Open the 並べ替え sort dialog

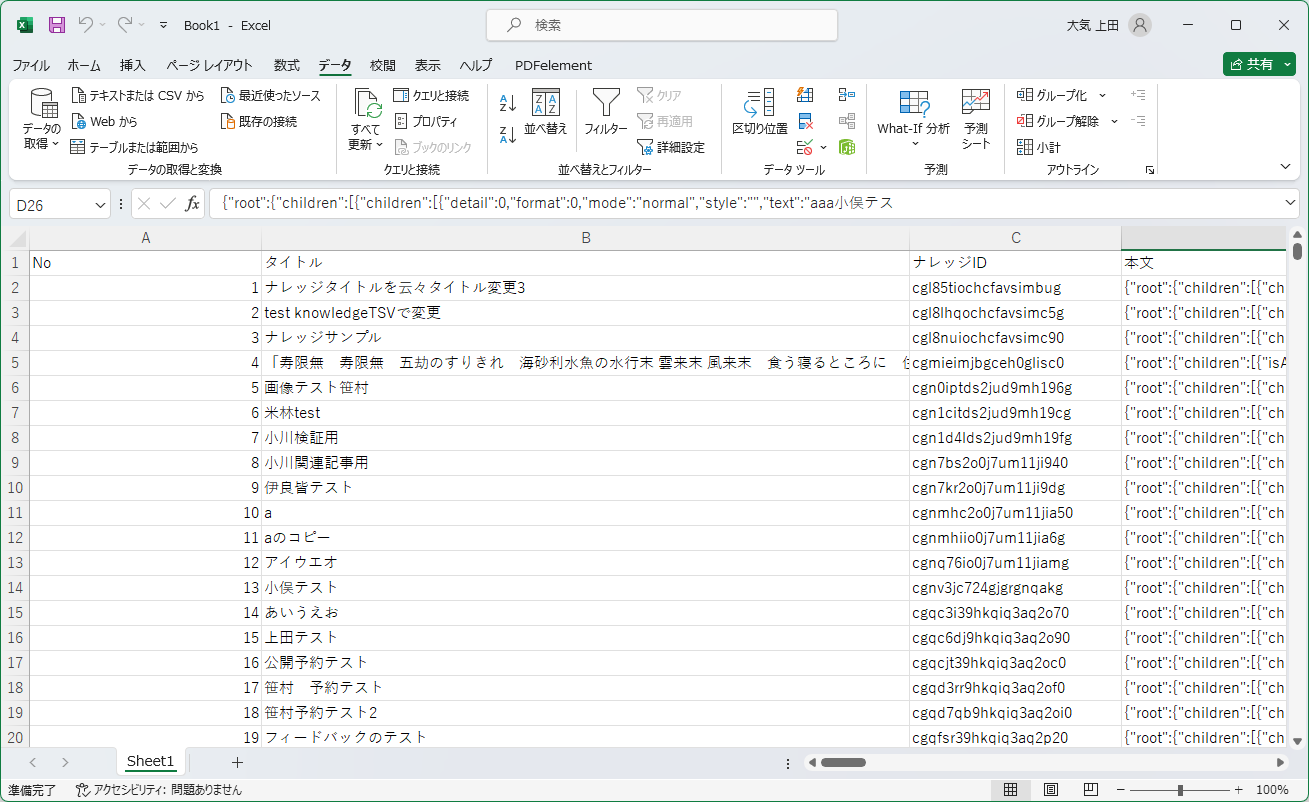(x=546, y=114)
